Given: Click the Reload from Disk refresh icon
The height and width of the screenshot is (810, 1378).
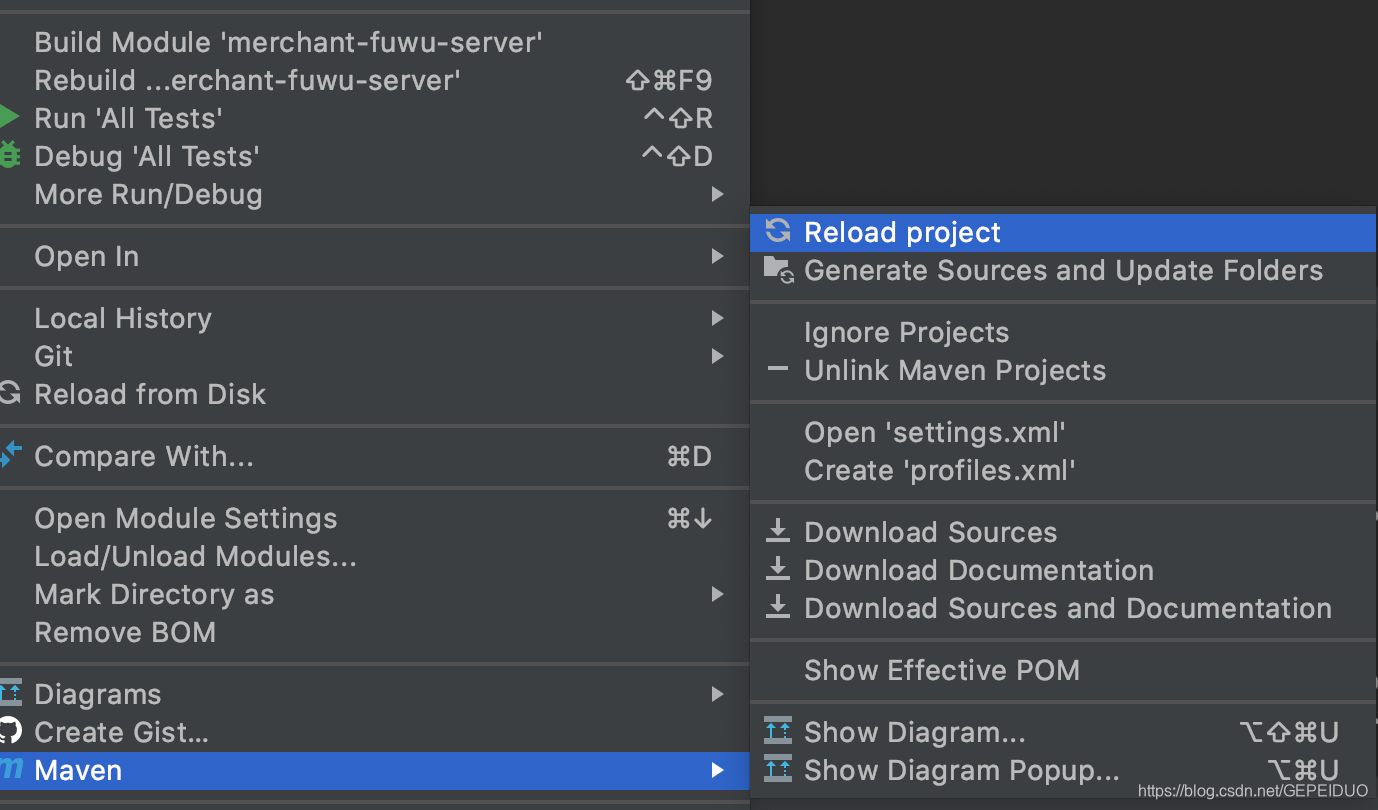Looking at the screenshot, I should tap(9, 394).
